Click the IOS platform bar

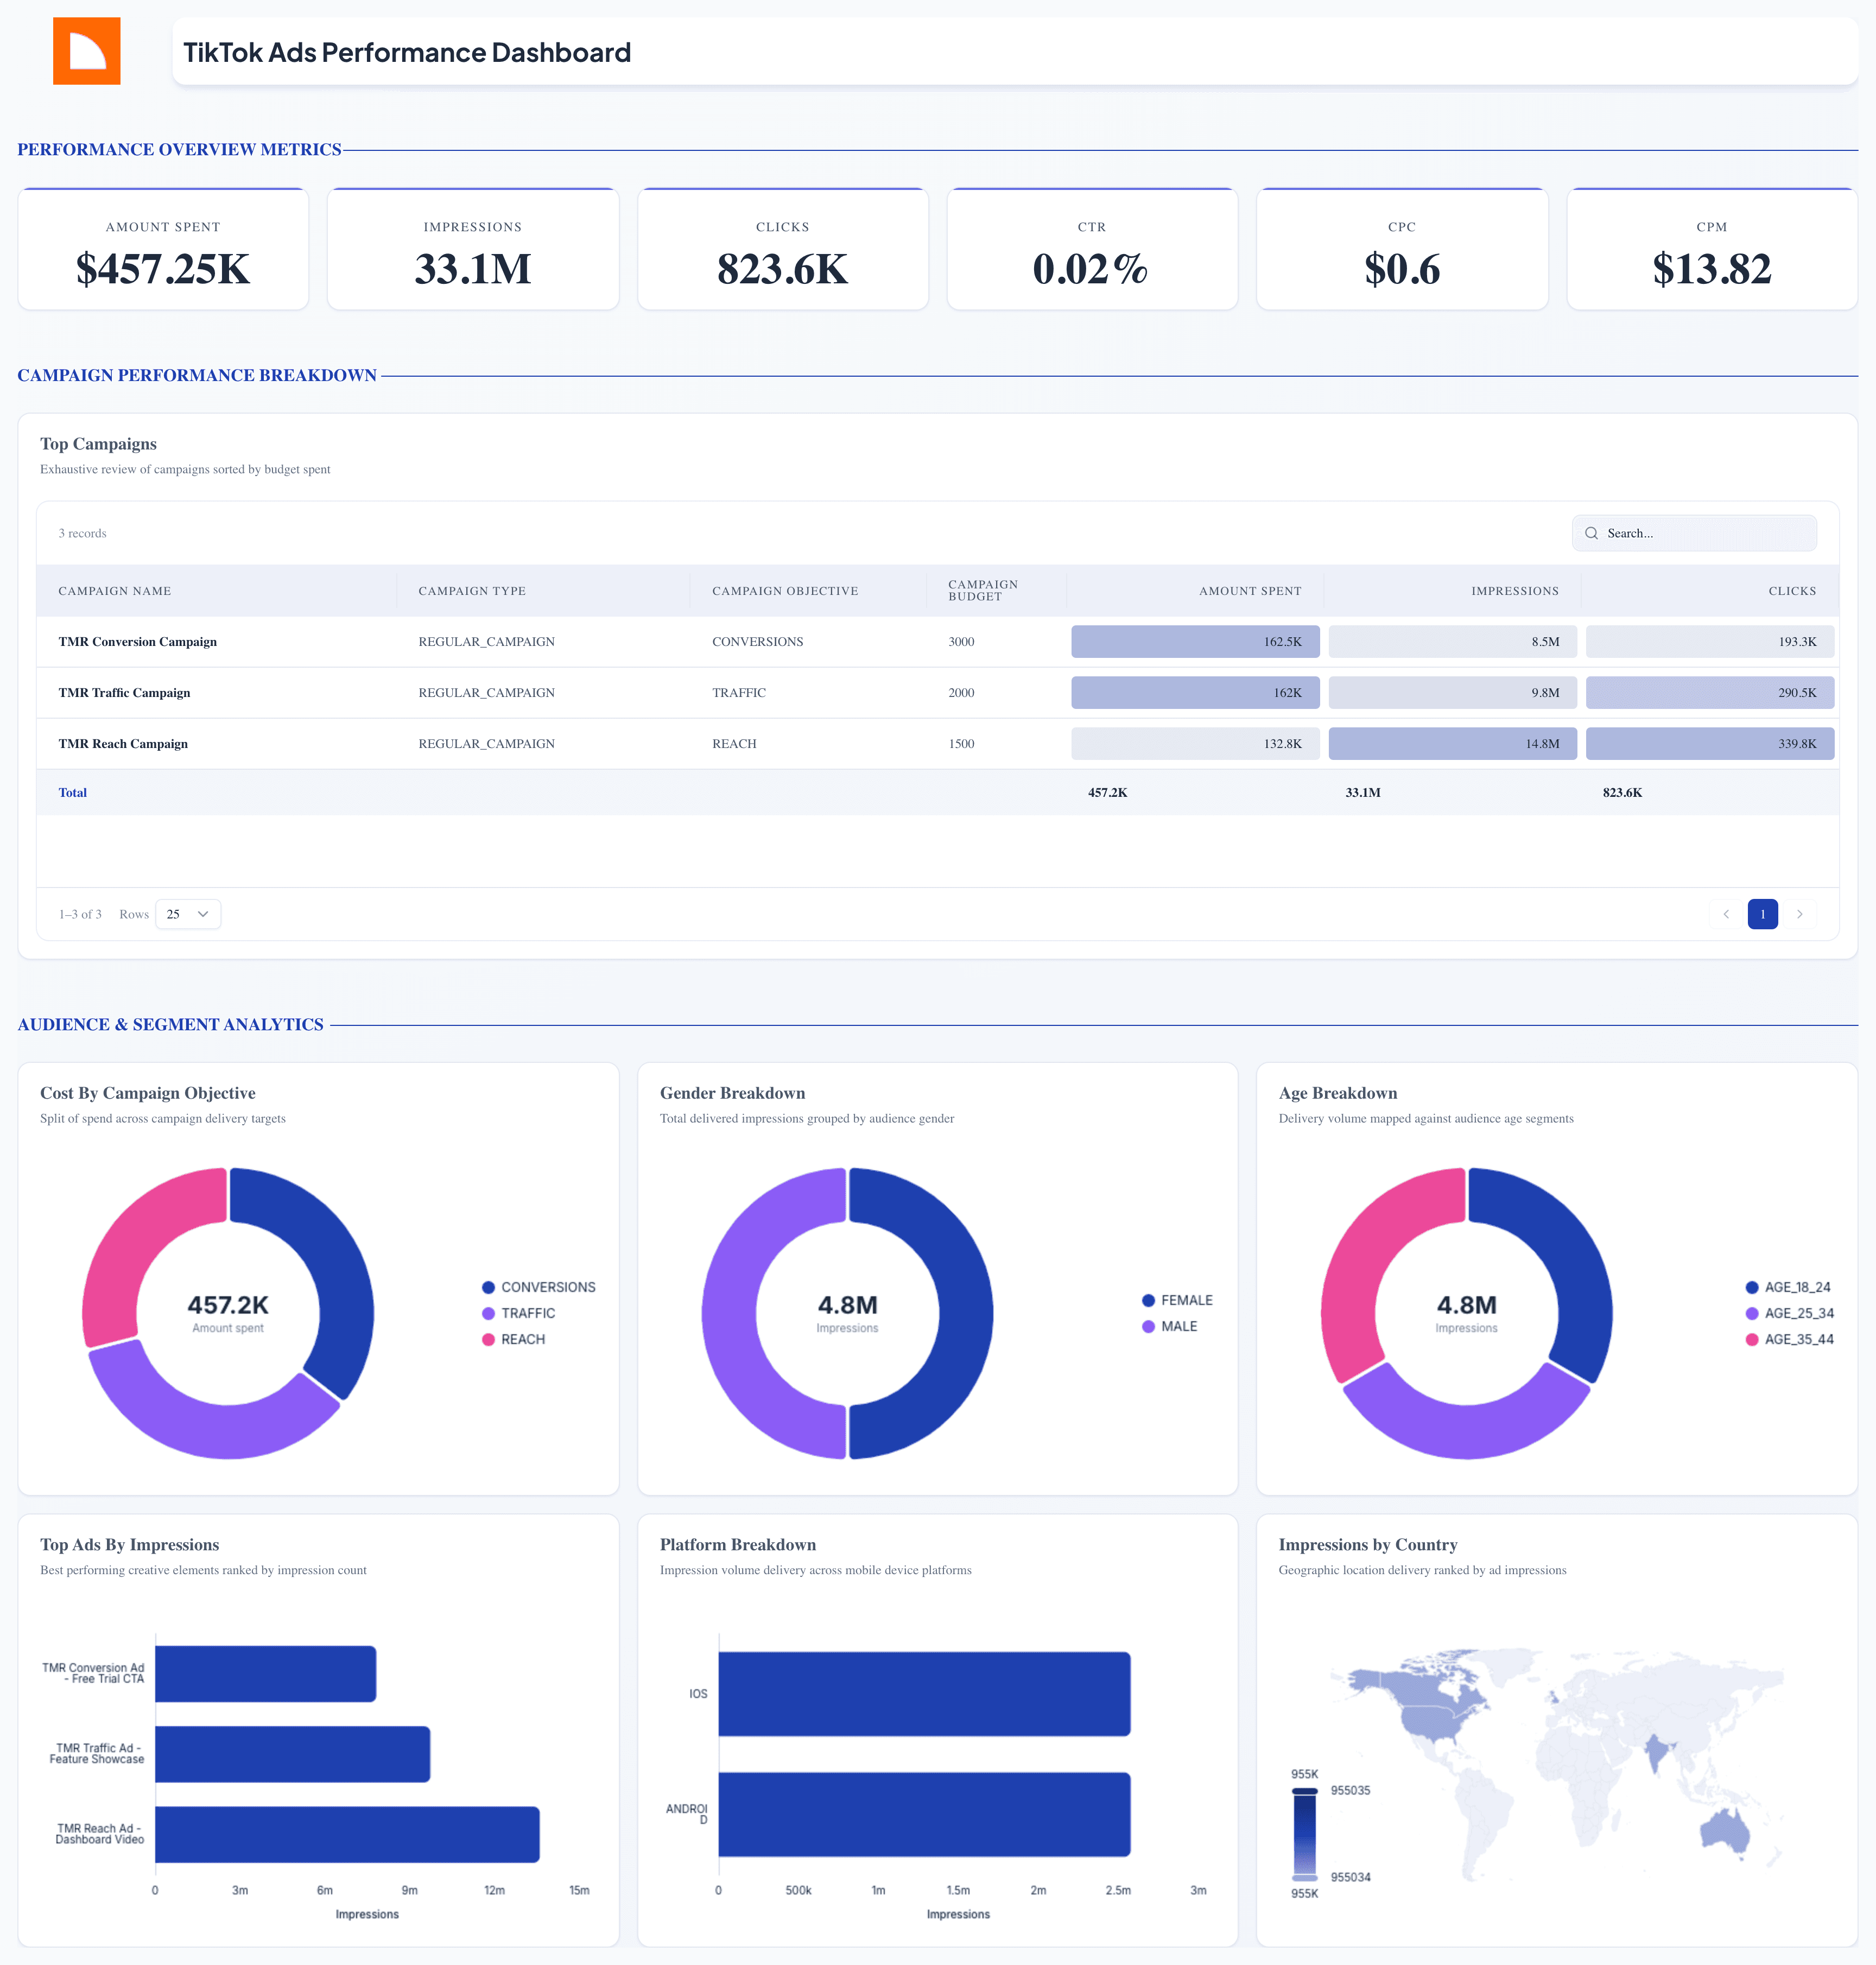tap(924, 1694)
